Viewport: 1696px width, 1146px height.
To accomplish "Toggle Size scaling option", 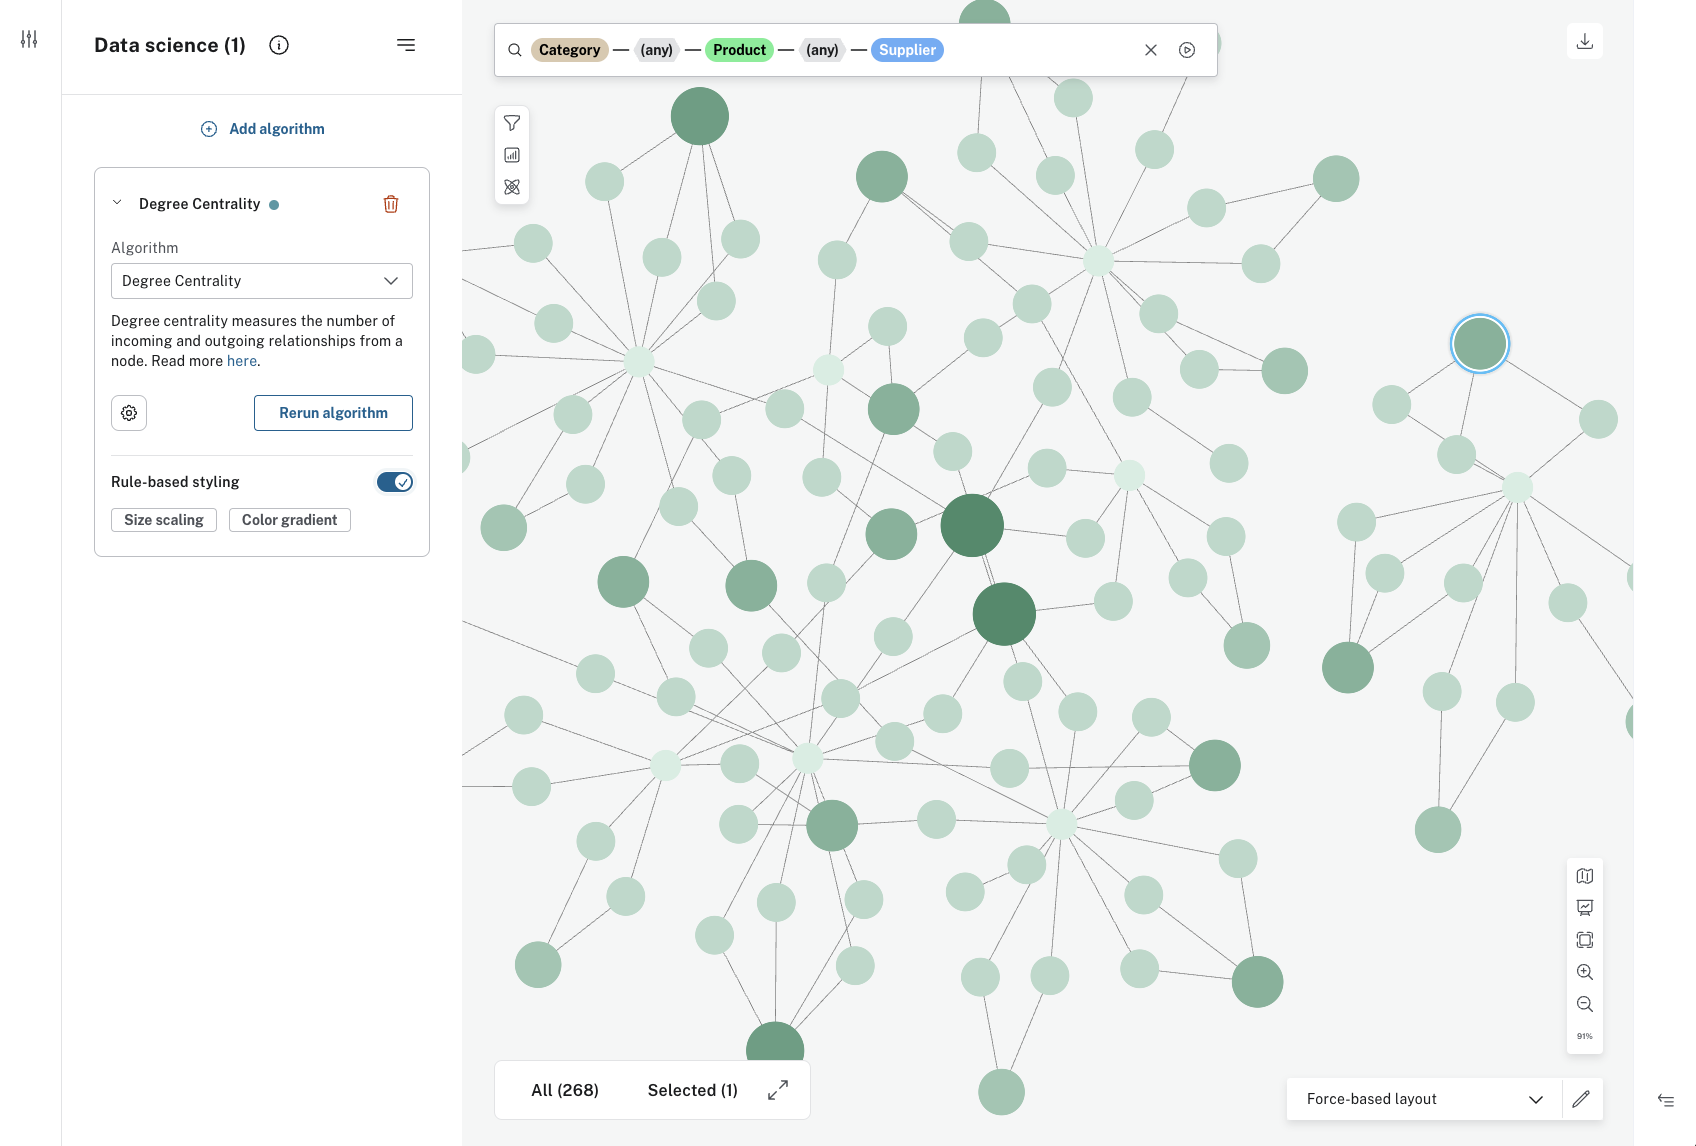I will (x=164, y=520).
